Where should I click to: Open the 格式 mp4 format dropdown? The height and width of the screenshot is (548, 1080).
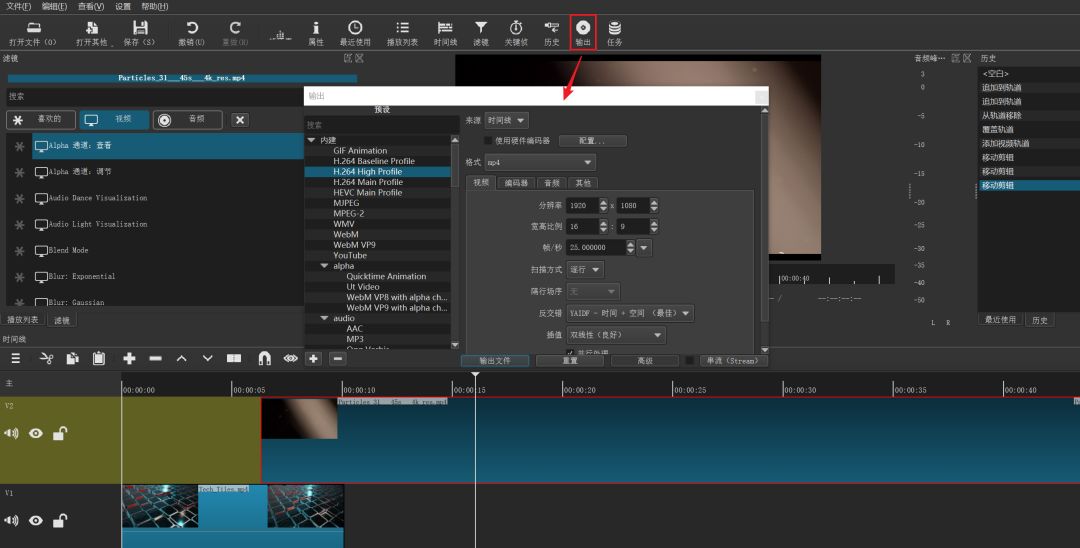tap(540, 162)
